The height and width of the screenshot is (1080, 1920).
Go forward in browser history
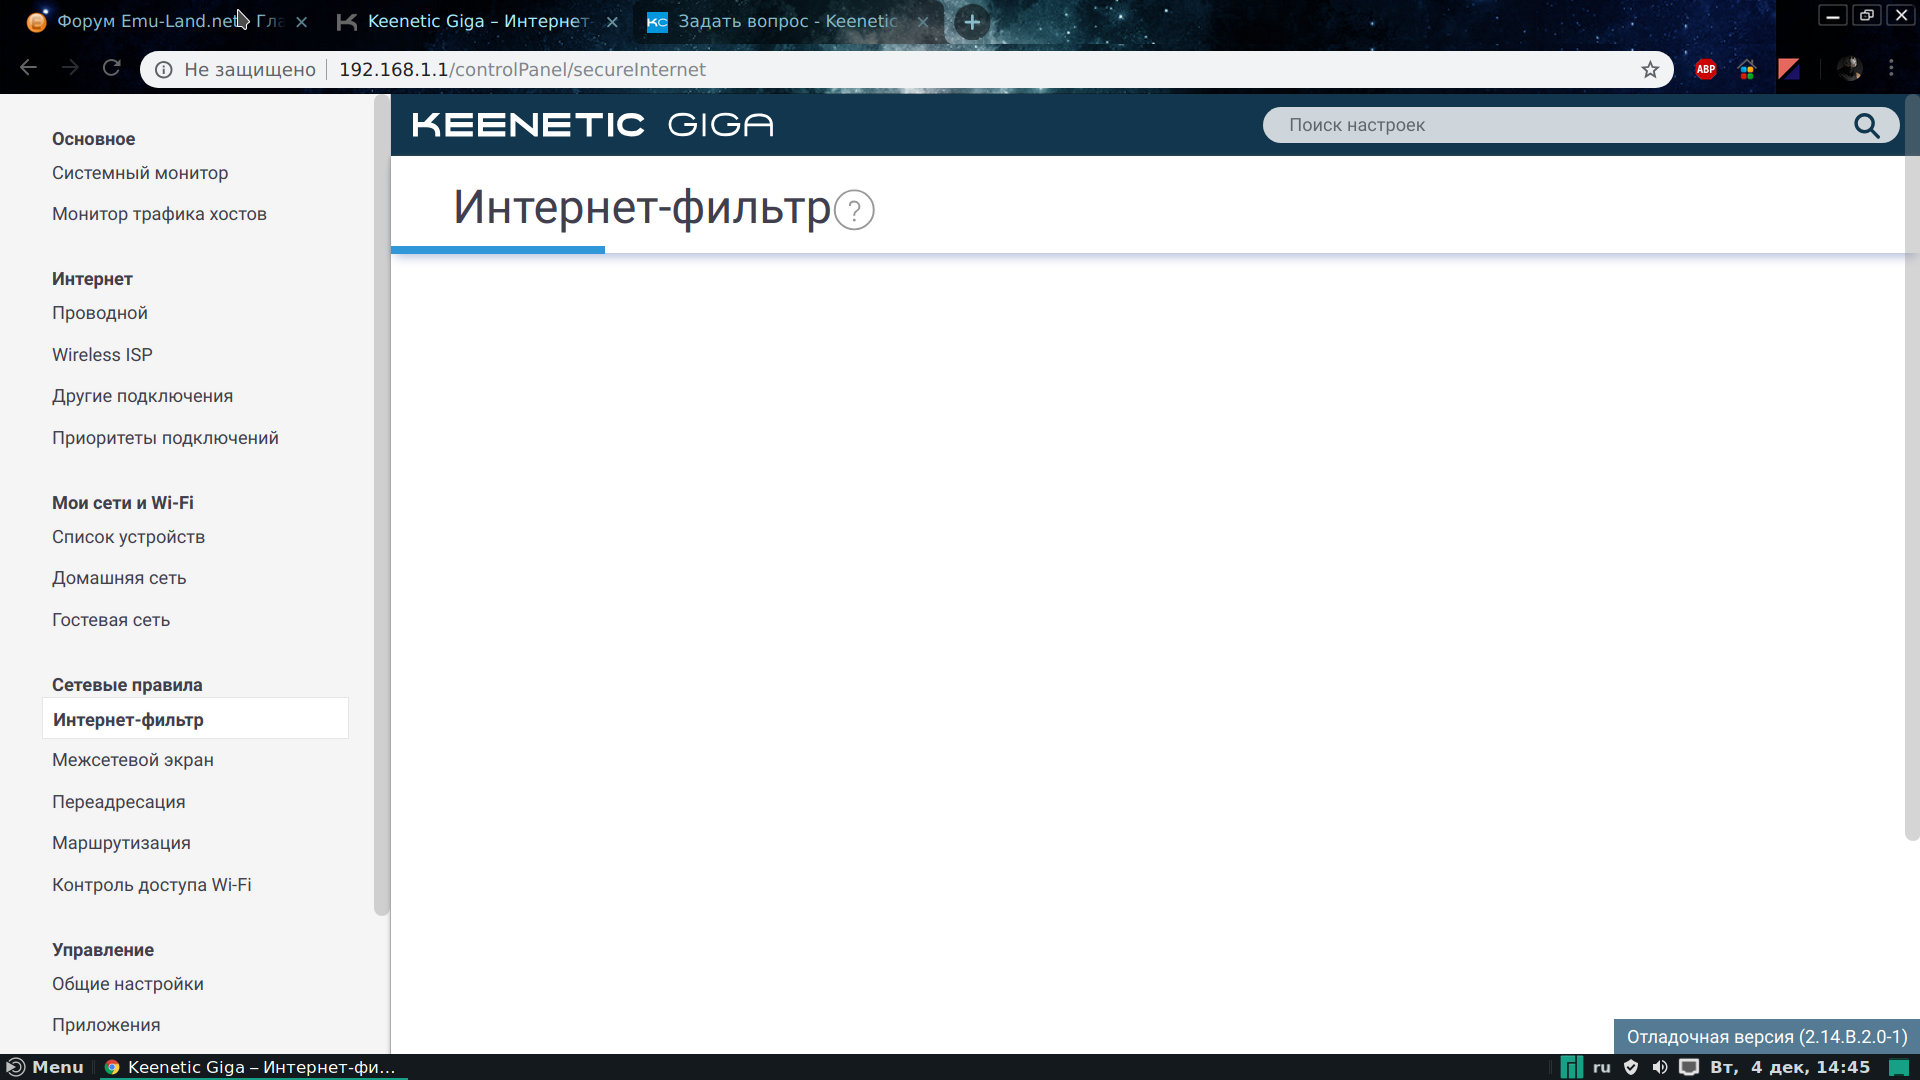(x=70, y=68)
